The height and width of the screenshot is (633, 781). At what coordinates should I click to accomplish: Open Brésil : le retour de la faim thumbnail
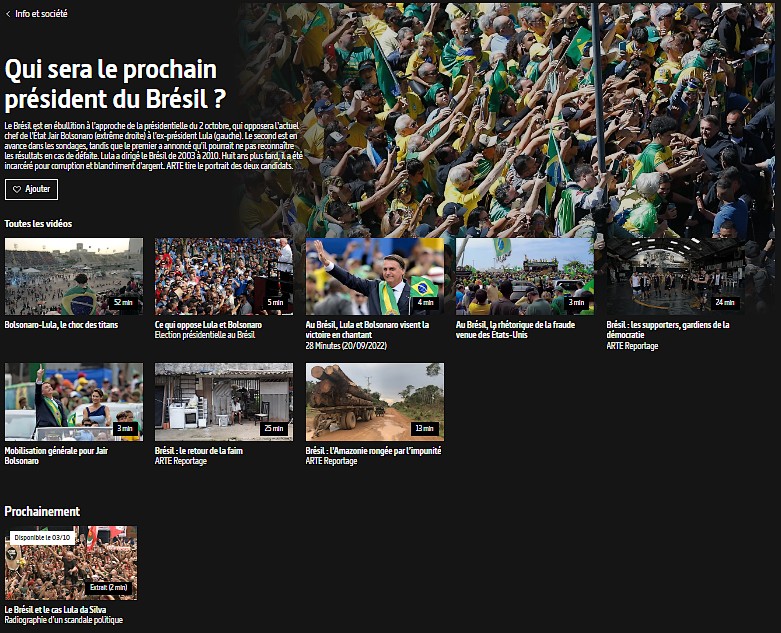pos(224,402)
